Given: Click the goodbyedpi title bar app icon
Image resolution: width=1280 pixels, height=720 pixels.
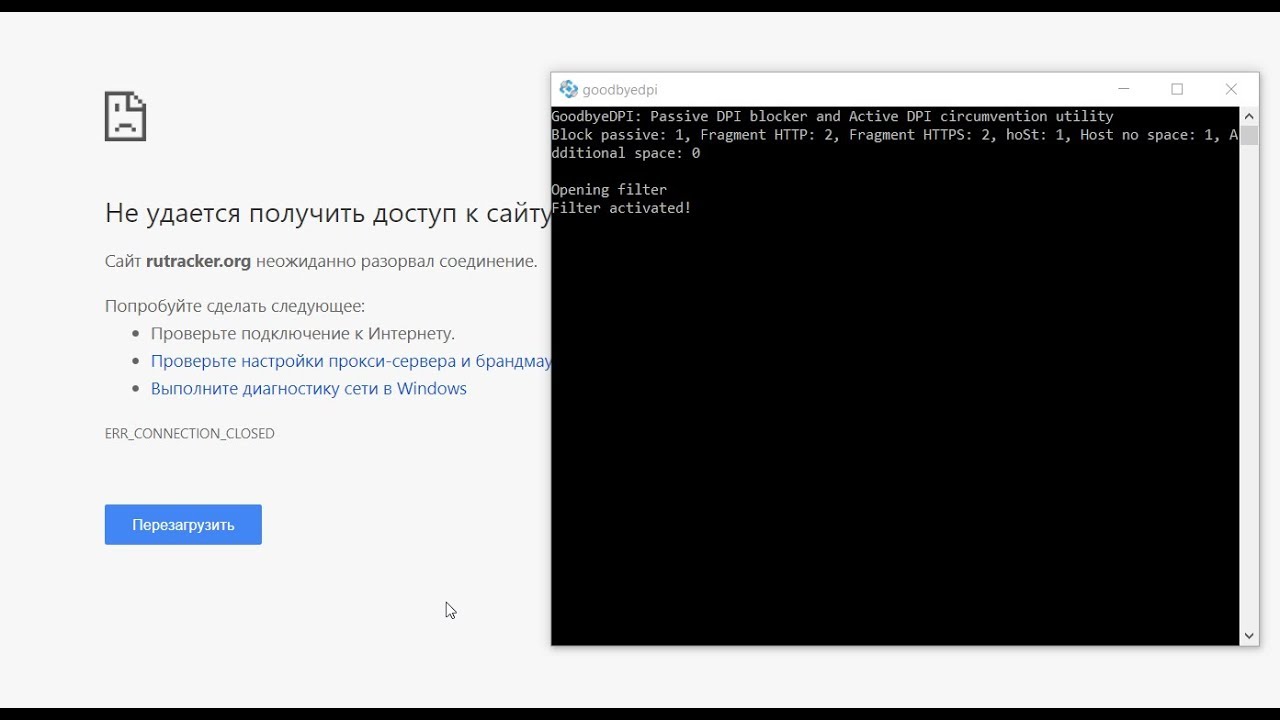Looking at the screenshot, I should pos(568,89).
